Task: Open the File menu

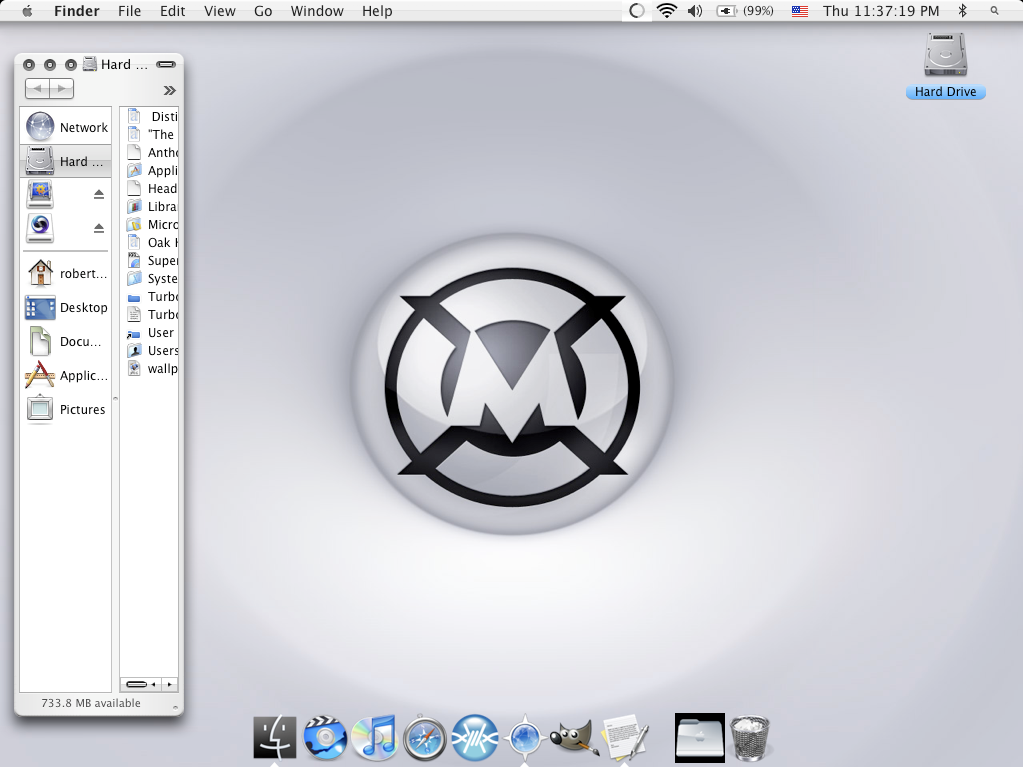Action: (129, 11)
